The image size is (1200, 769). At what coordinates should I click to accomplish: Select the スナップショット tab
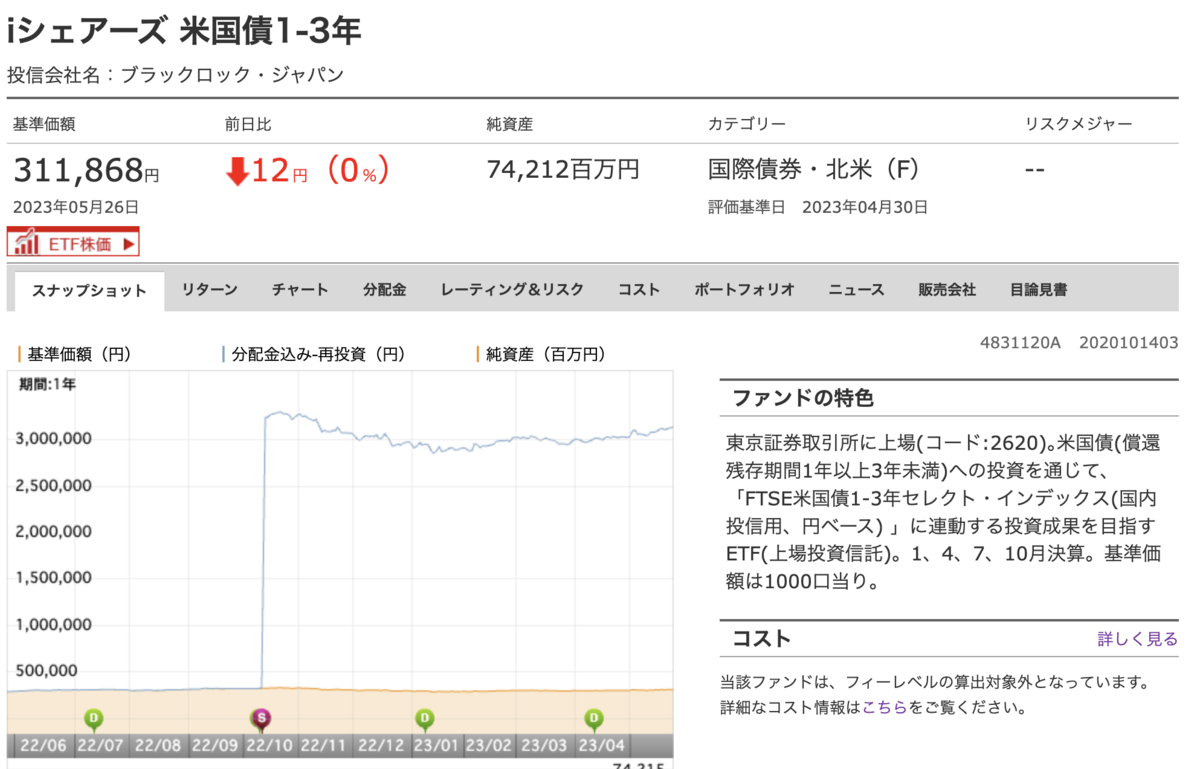click(89, 291)
